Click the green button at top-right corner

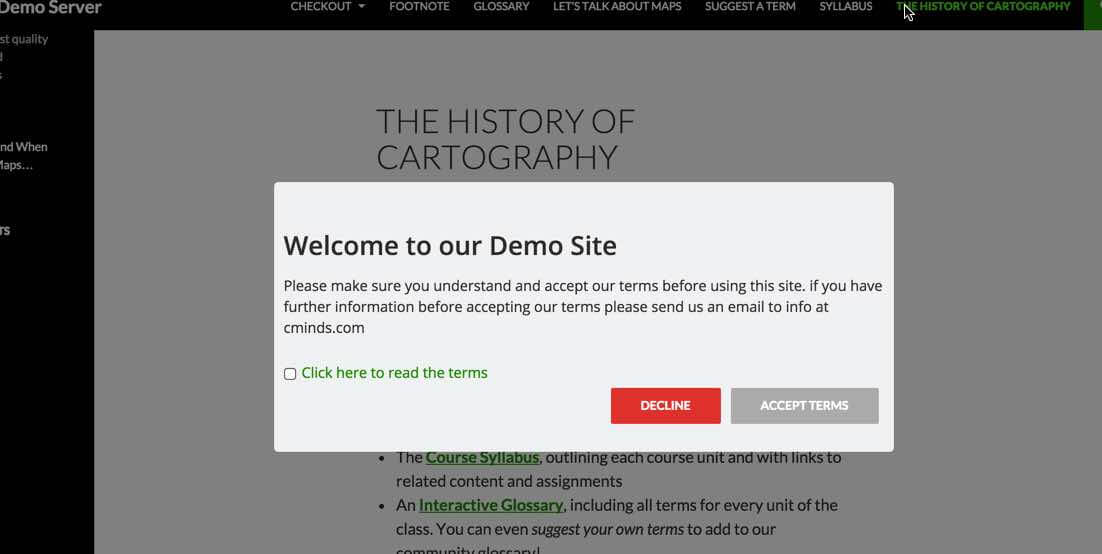1093,10
